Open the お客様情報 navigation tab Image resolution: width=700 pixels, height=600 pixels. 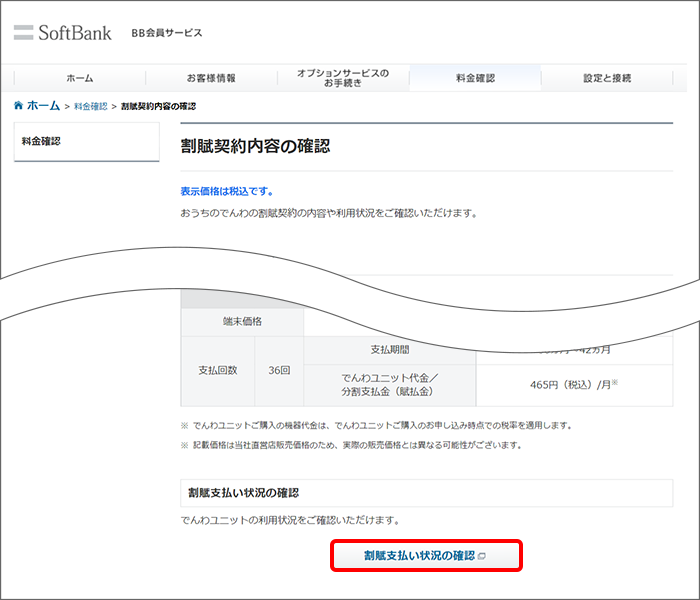coord(211,78)
